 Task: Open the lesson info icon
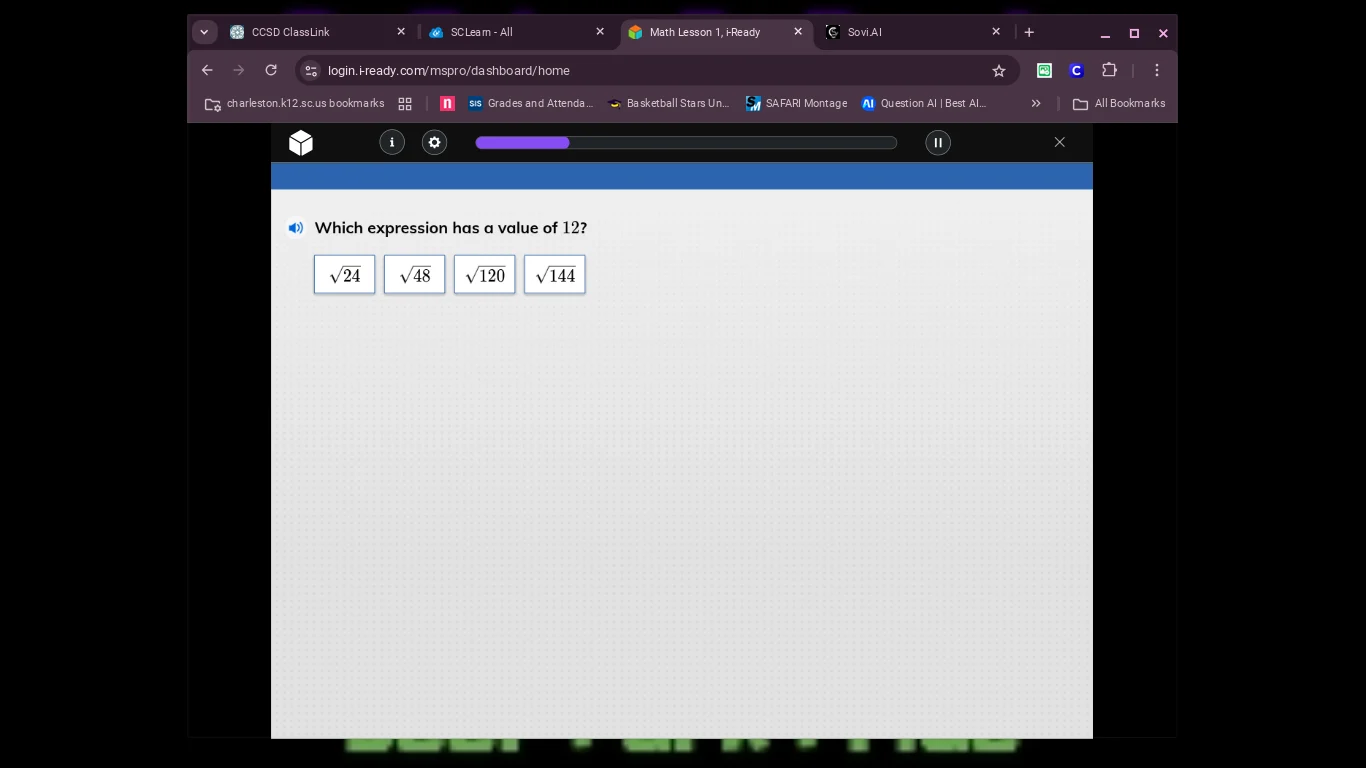point(392,143)
